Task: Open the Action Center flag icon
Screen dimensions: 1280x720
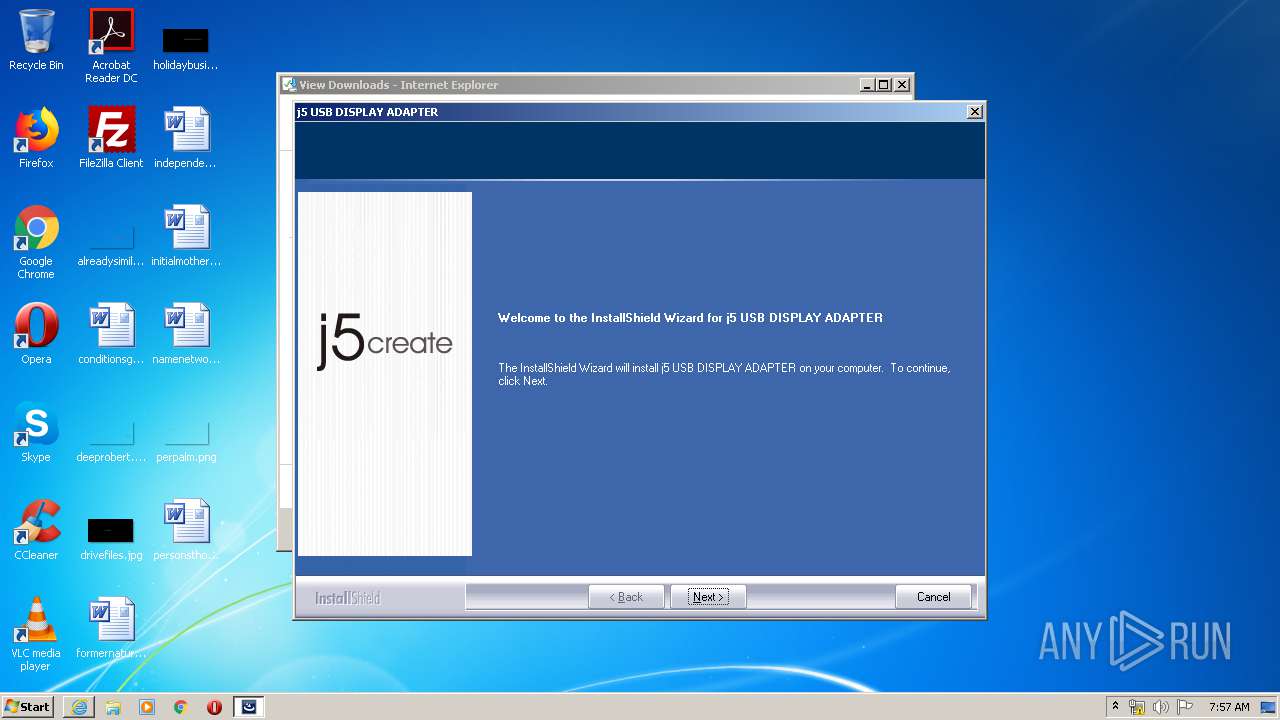Action: (x=1184, y=707)
